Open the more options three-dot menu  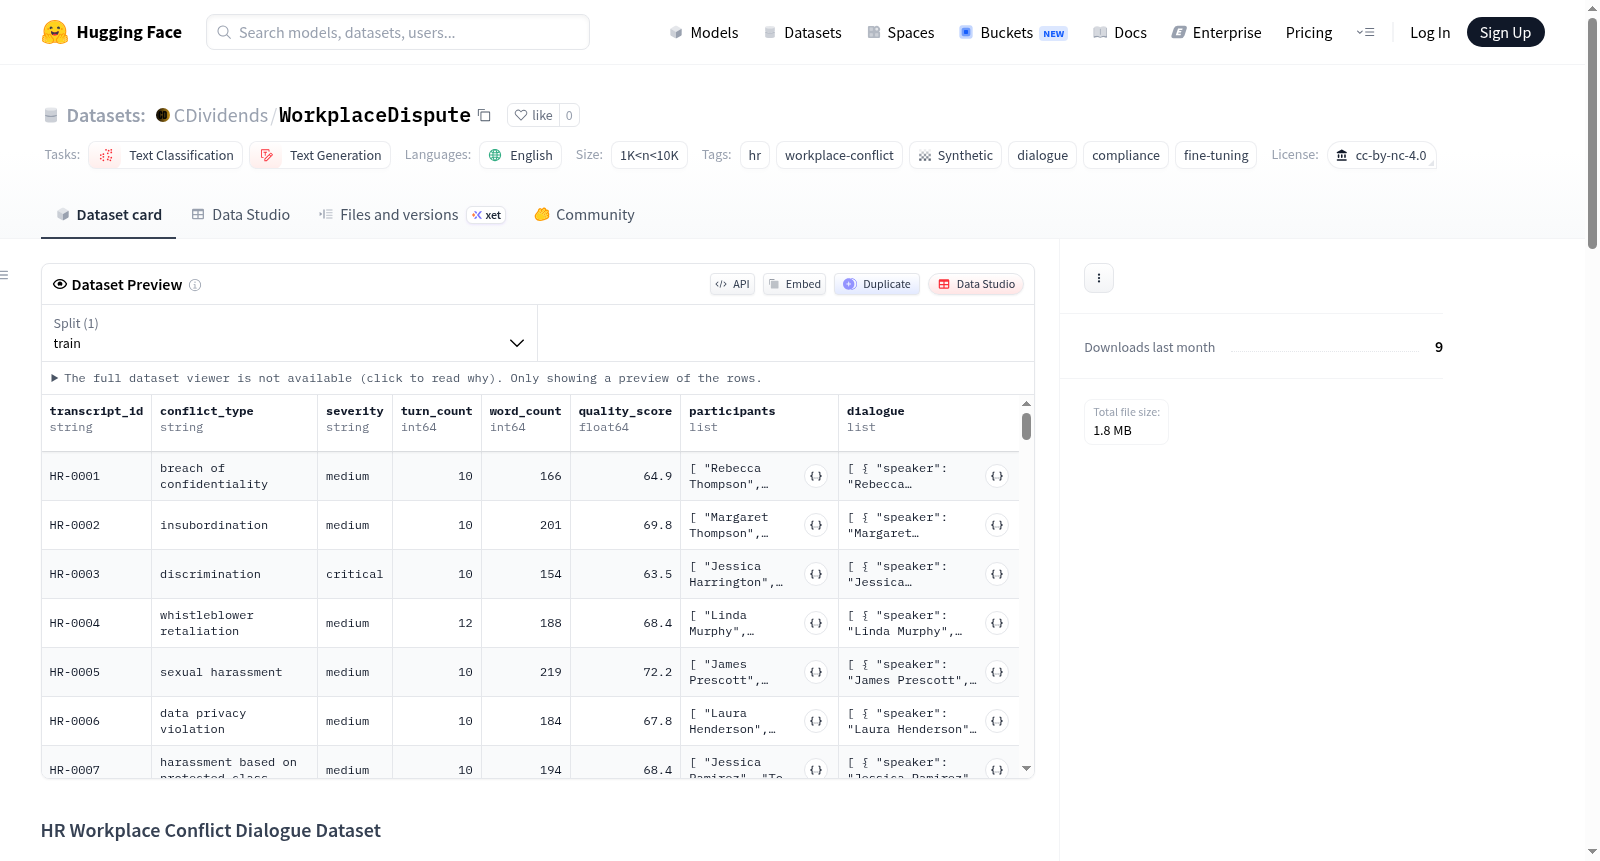point(1099,278)
